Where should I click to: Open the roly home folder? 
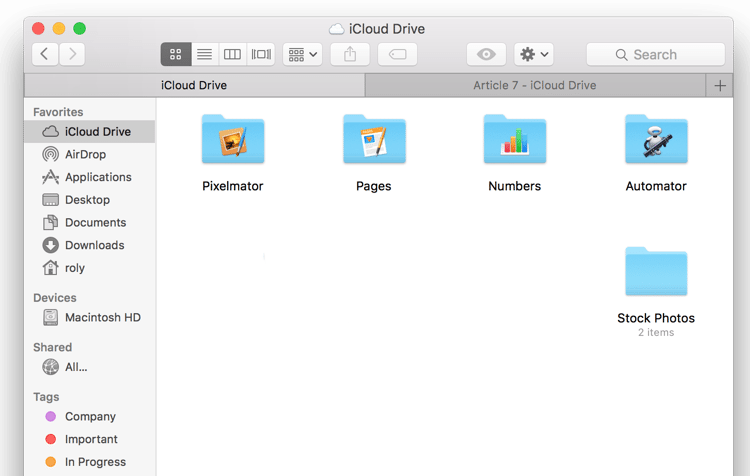point(89,268)
